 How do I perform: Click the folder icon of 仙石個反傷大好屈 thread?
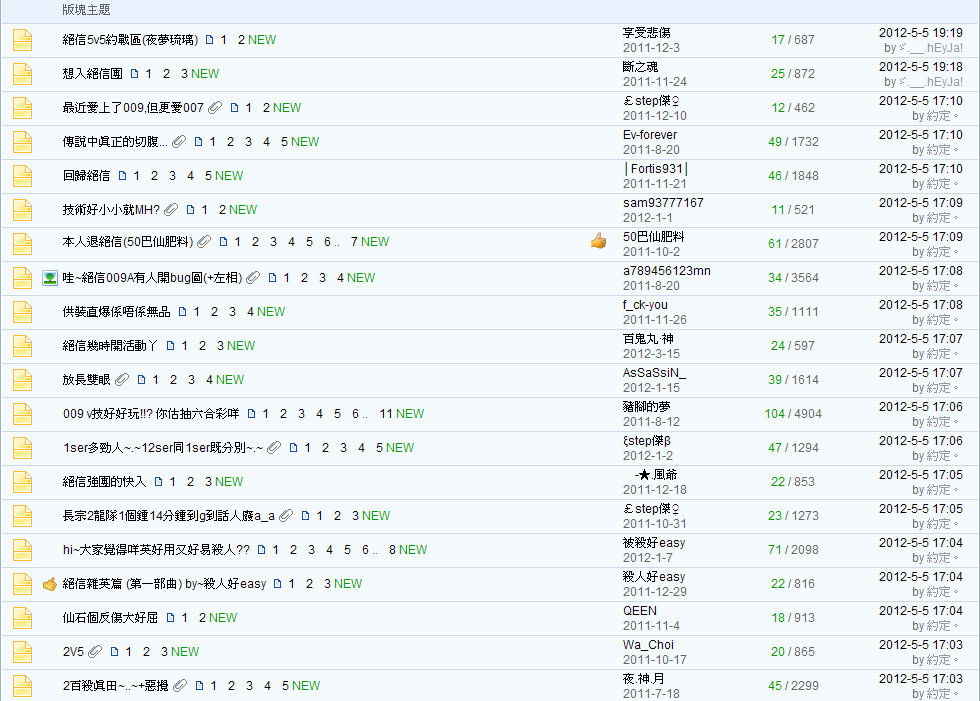point(22,618)
